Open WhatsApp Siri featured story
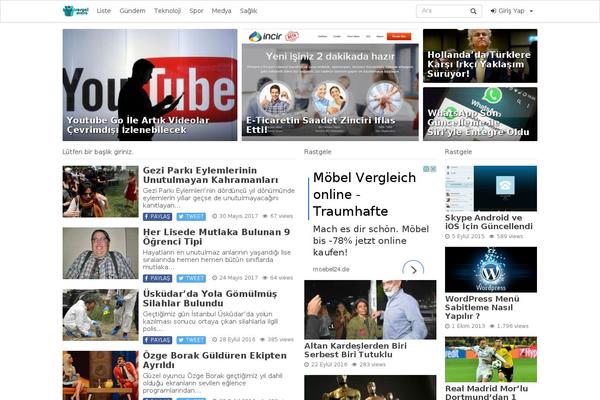 (x=480, y=114)
